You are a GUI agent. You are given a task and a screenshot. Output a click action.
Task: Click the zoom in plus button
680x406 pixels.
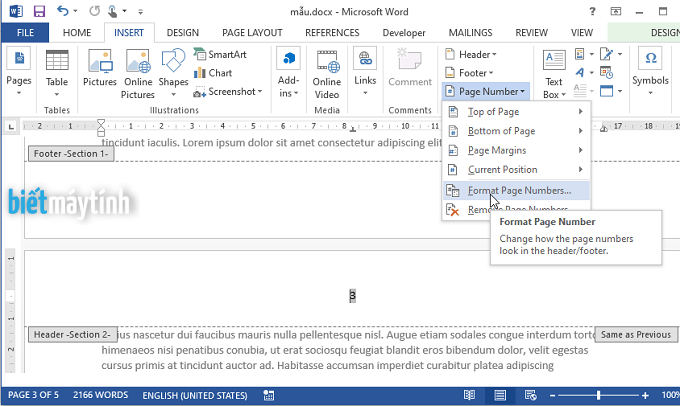(645, 395)
